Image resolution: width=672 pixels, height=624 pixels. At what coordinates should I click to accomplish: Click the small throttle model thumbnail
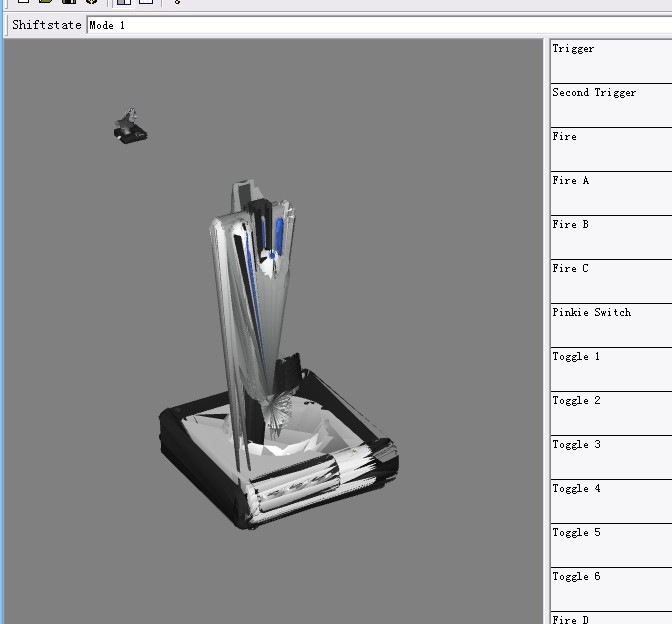tap(130, 127)
